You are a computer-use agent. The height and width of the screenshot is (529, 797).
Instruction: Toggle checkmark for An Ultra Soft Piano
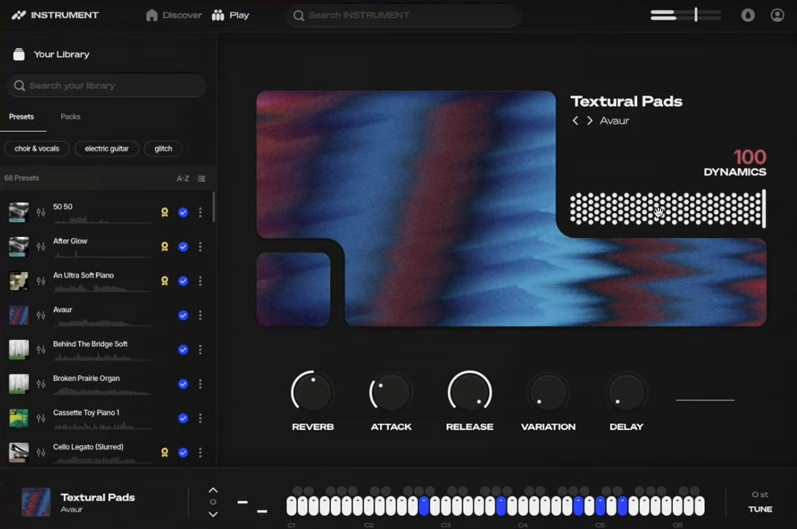[x=183, y=281]
